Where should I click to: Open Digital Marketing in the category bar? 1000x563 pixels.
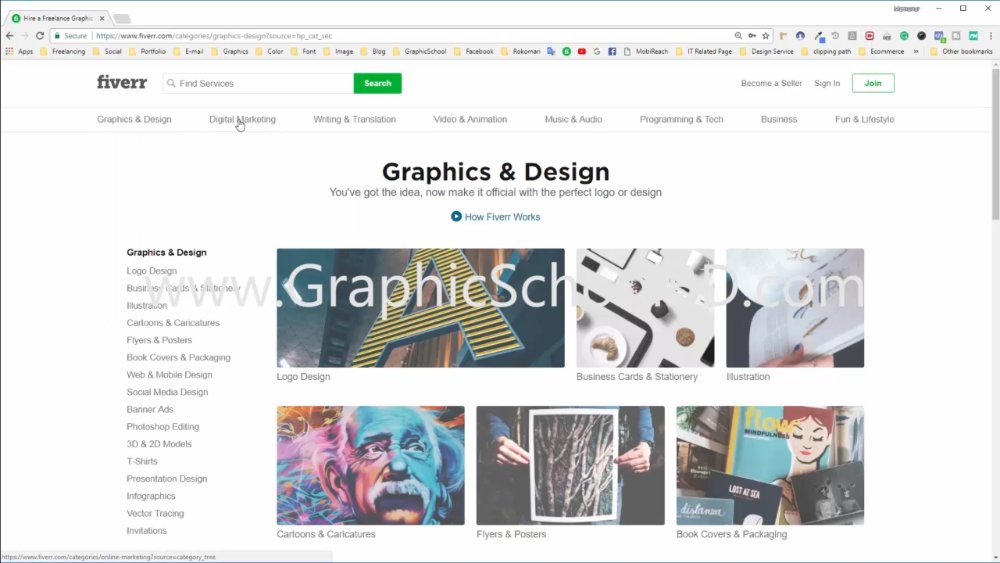point(242,119)
